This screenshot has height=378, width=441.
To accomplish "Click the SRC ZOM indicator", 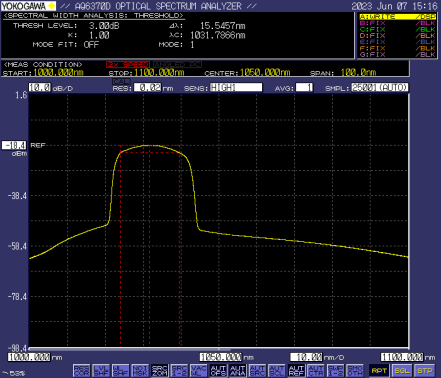I will coord(160,370).
